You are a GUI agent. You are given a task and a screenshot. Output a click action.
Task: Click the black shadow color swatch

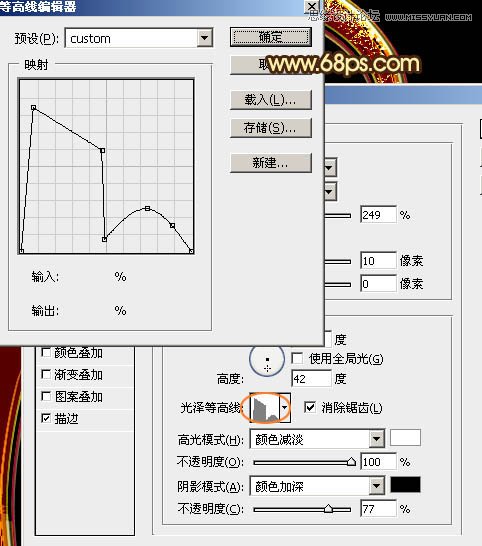pos(405,485)
